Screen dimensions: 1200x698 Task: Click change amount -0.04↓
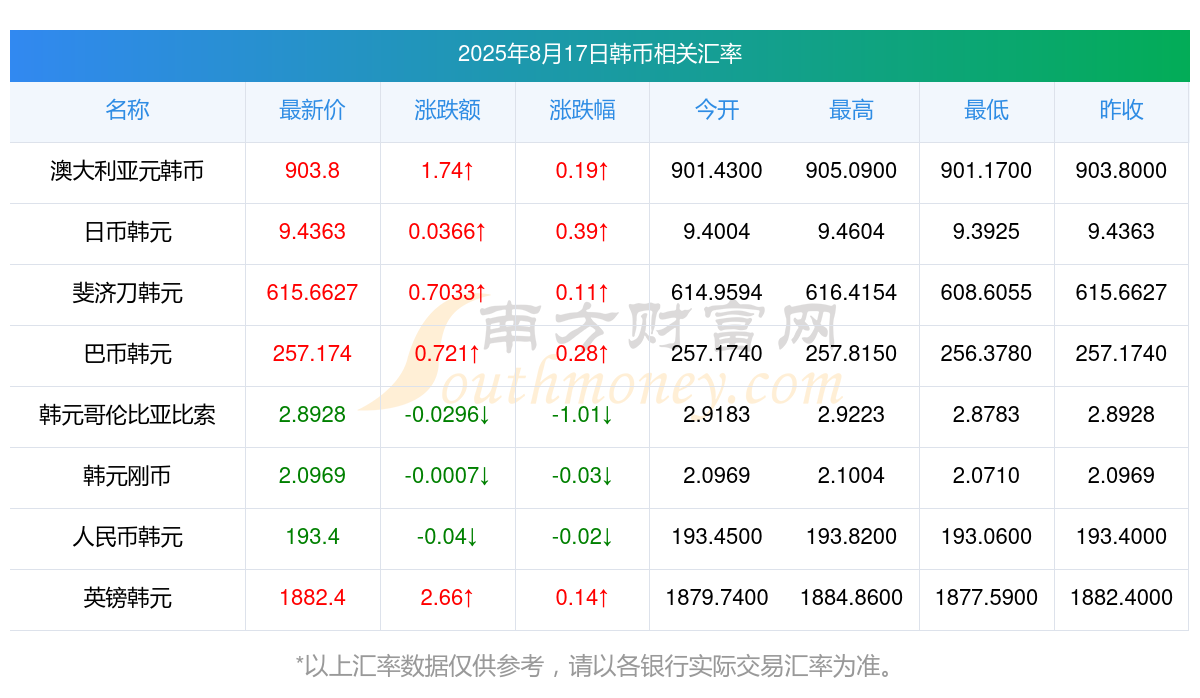[x=447, y=537]
